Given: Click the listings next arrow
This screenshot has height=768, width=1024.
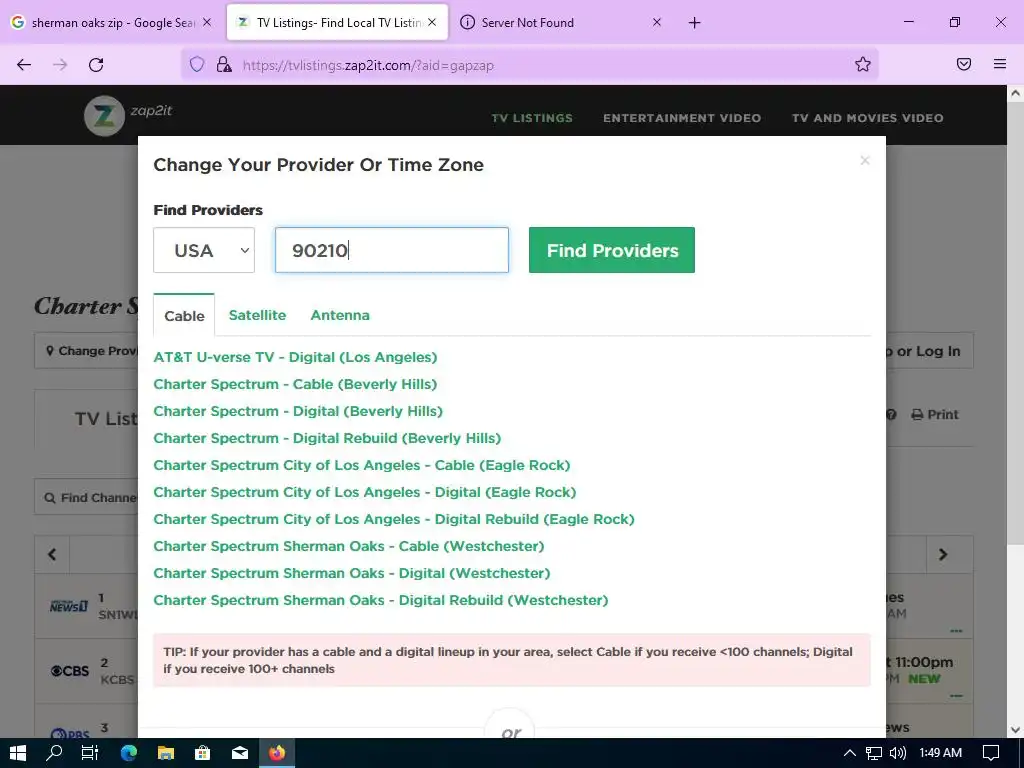Looking at the screenshot, I should pyautogui.click(x=943, y=554).
